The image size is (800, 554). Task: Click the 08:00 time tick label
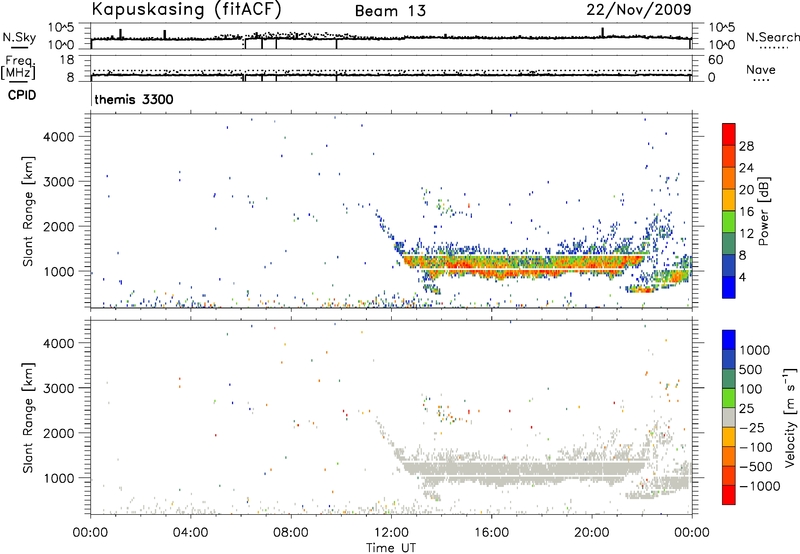click(291, 533)
